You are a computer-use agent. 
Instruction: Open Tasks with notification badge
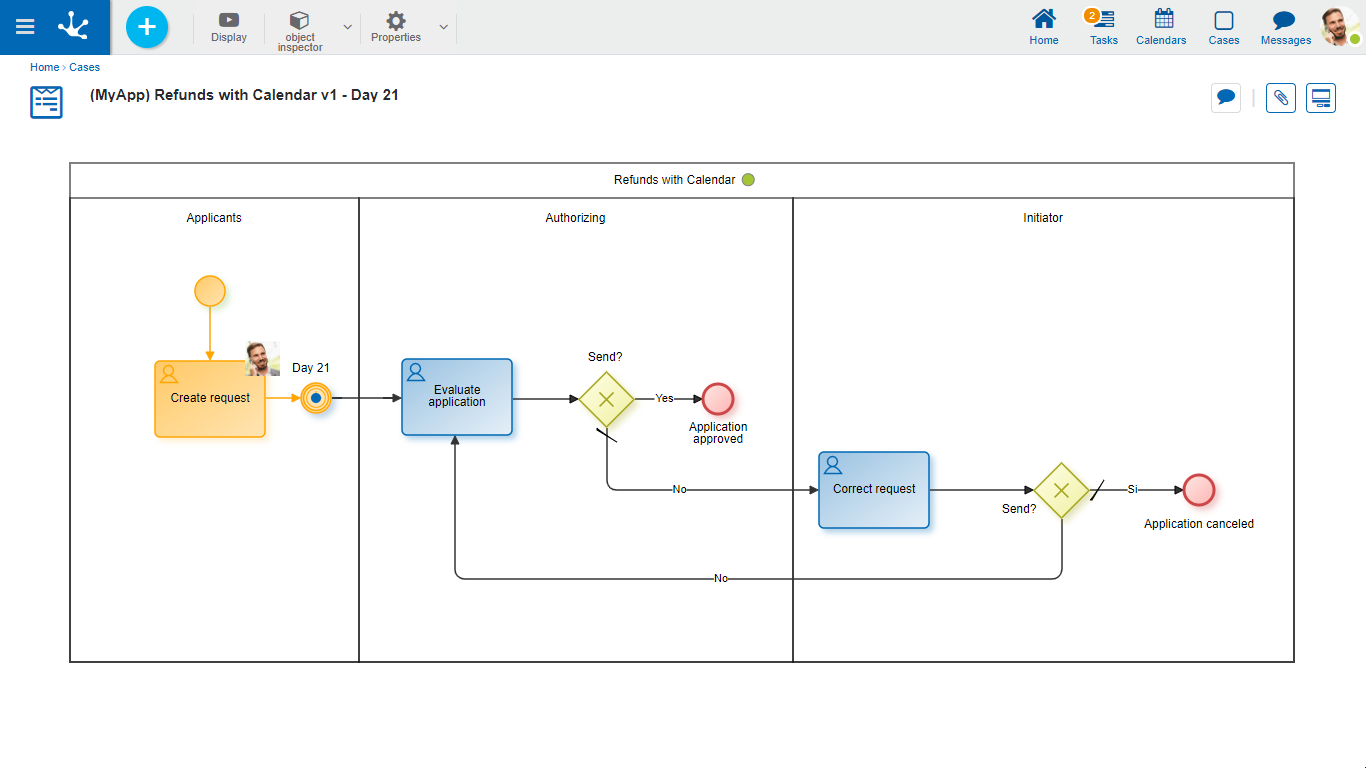click(x=1104, y=27)
